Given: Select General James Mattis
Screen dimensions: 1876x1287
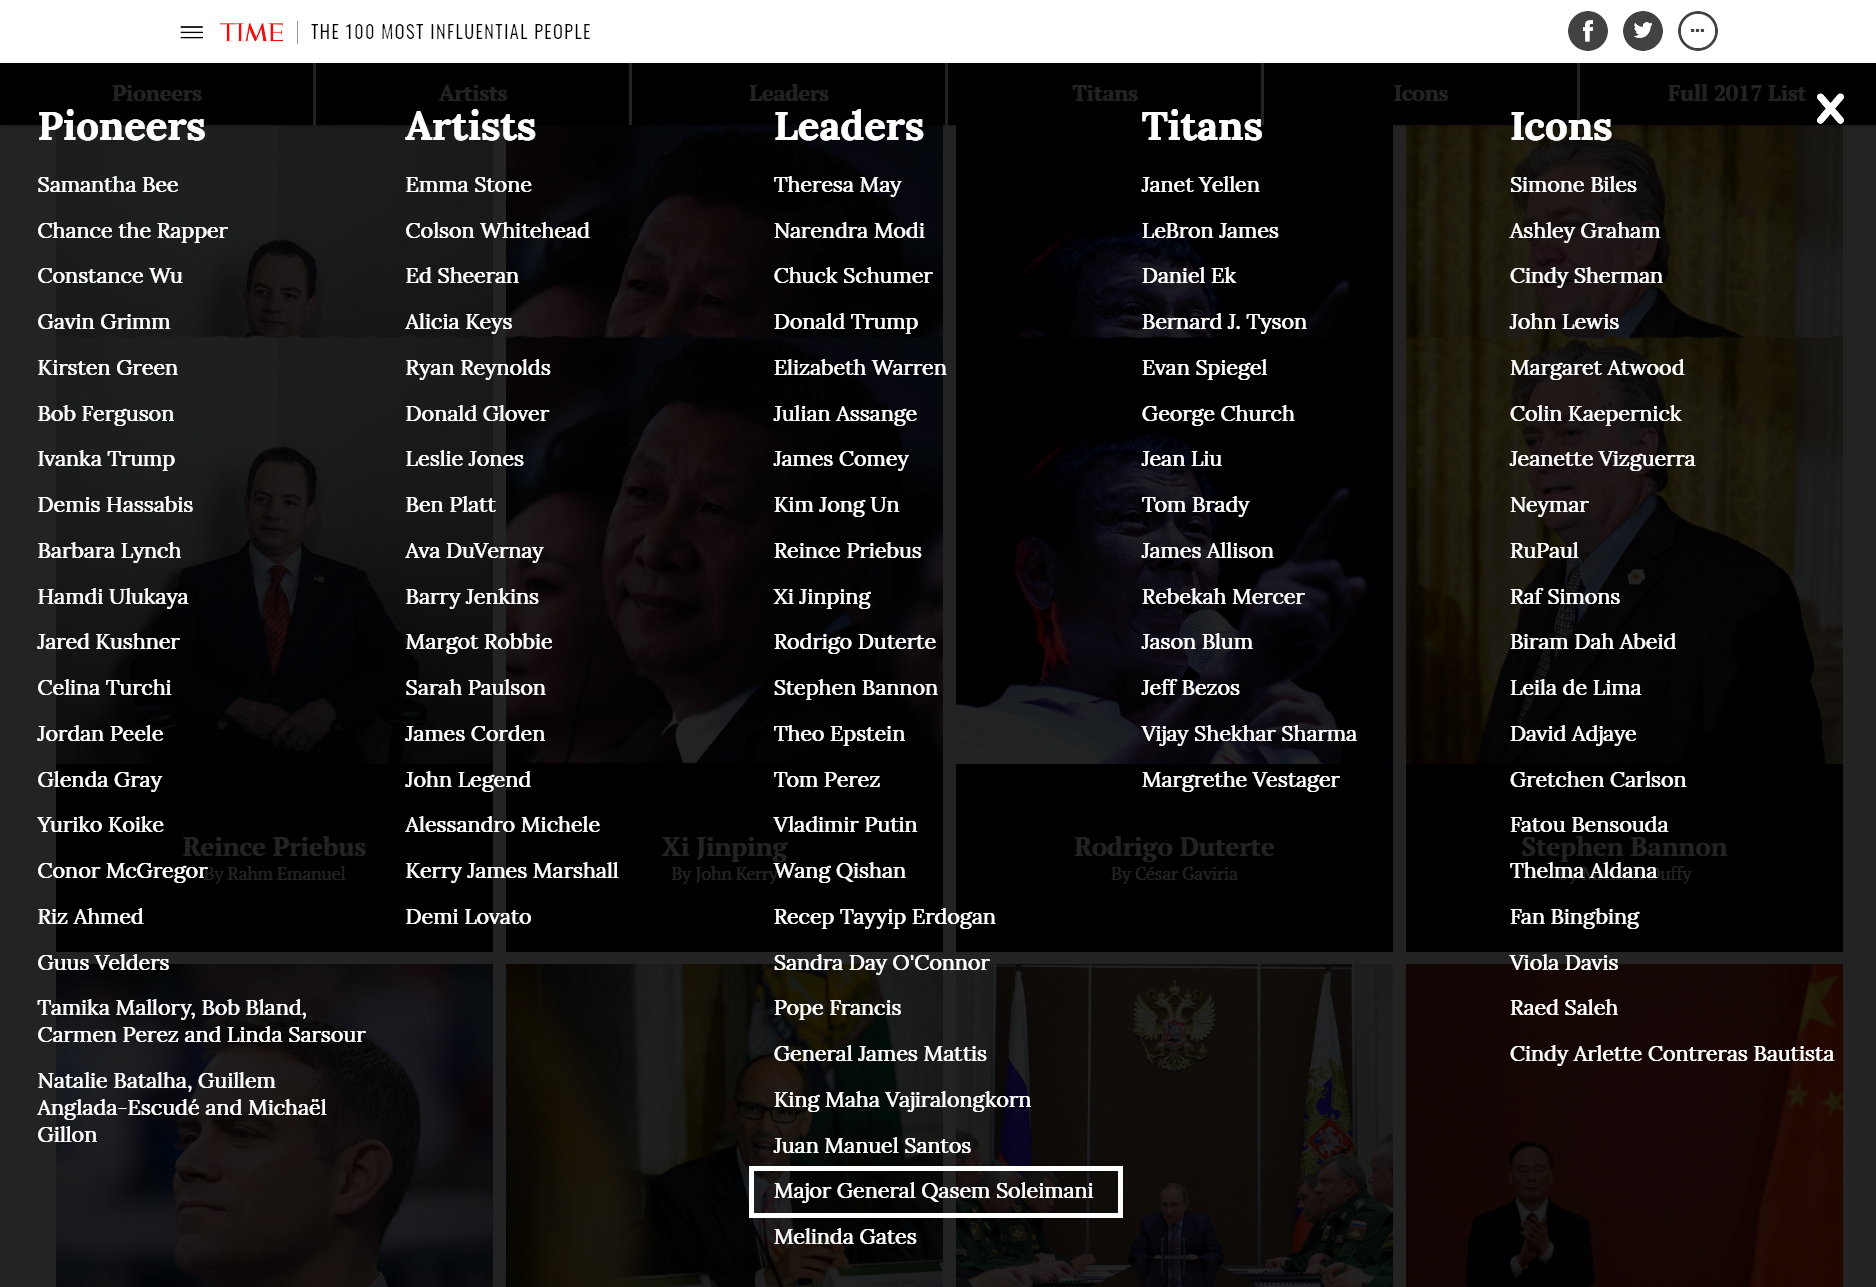Looking at the screenshot, I should [x=880, y=1054].
